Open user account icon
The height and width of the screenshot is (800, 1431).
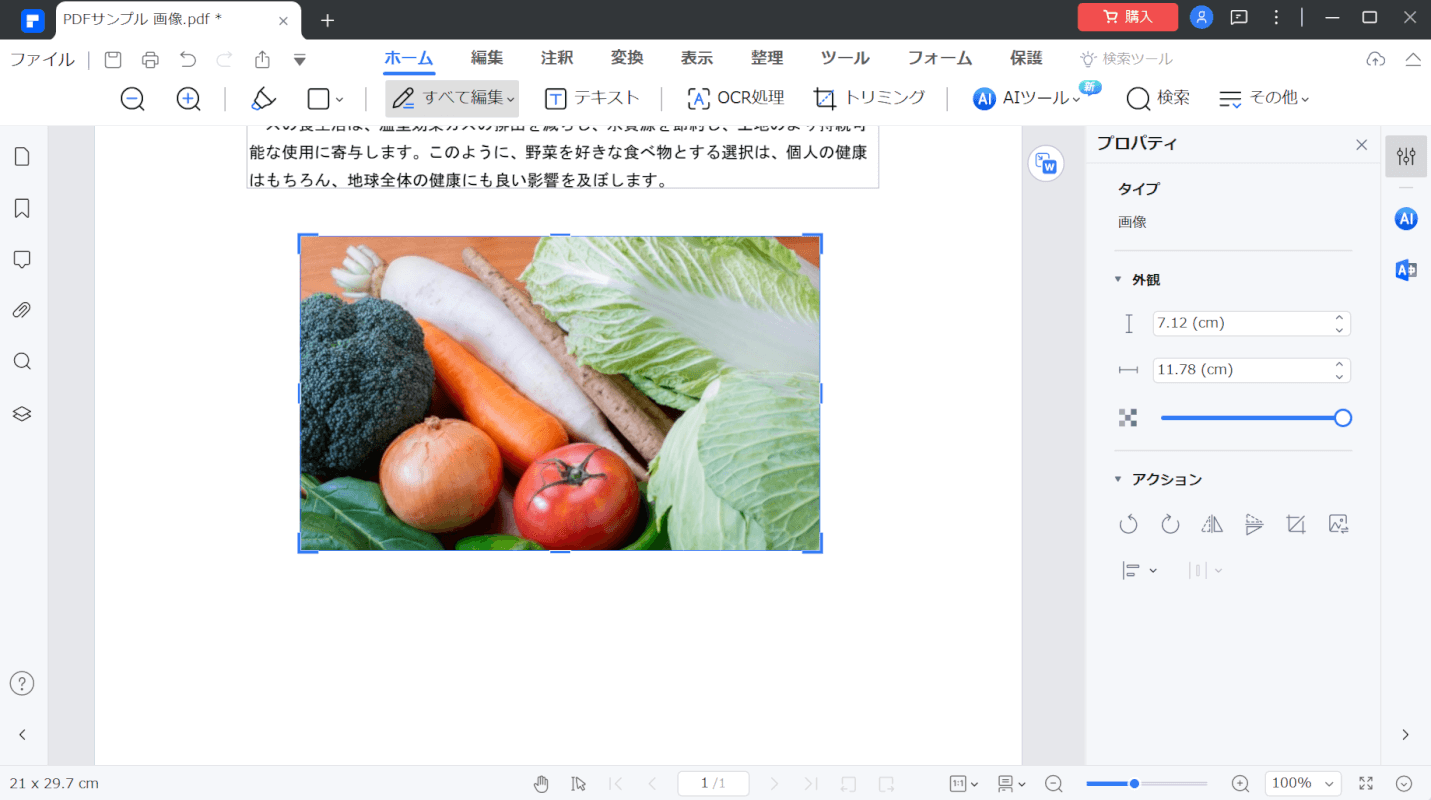pos(1202,17)
